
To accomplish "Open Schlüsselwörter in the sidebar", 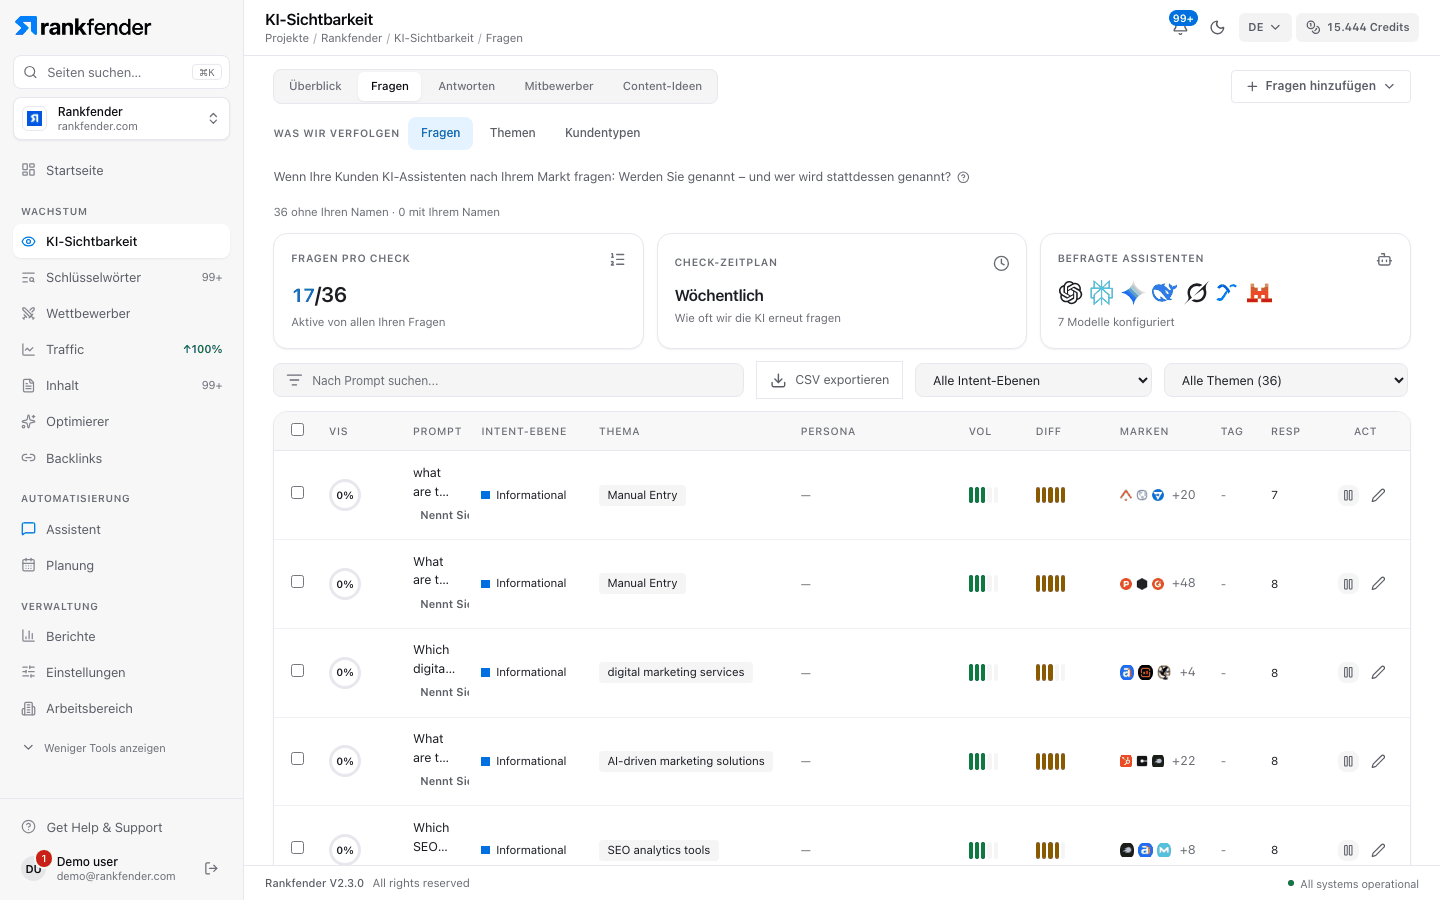I will (x=121, y=277).
